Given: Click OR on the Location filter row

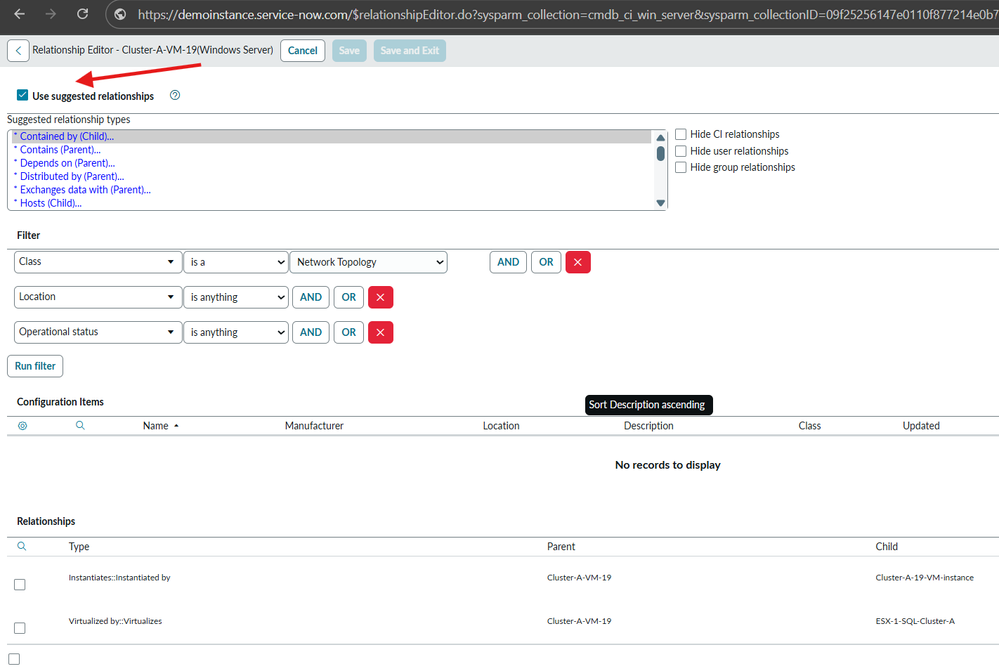Looking at the screenshot, I should pyautogui.click(x=349, y=297).
